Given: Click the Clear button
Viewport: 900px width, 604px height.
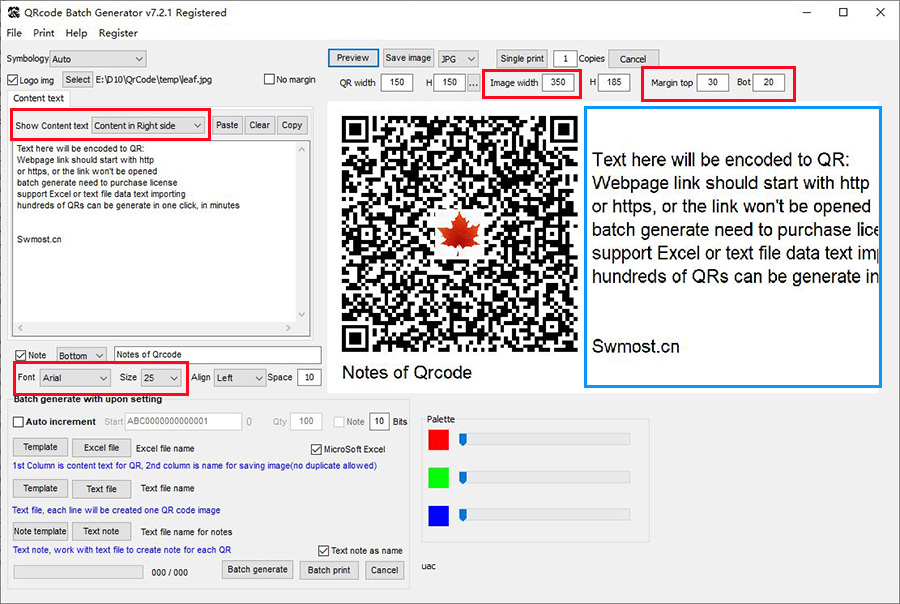Looking at the screenshot, I should [x=259, y=125].
